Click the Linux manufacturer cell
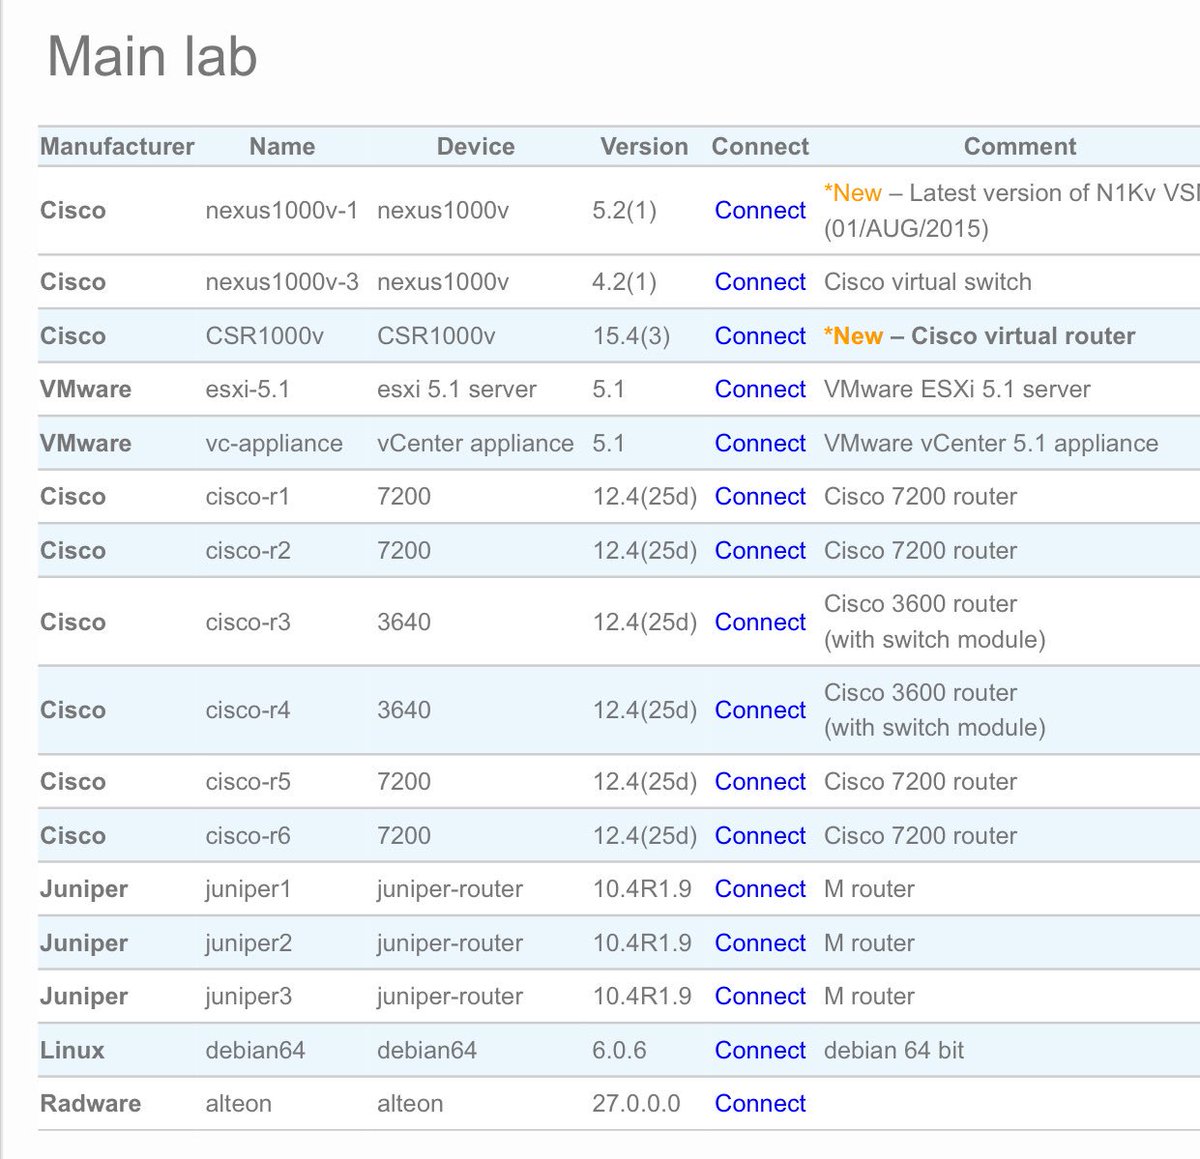 tap(72, 1050)
